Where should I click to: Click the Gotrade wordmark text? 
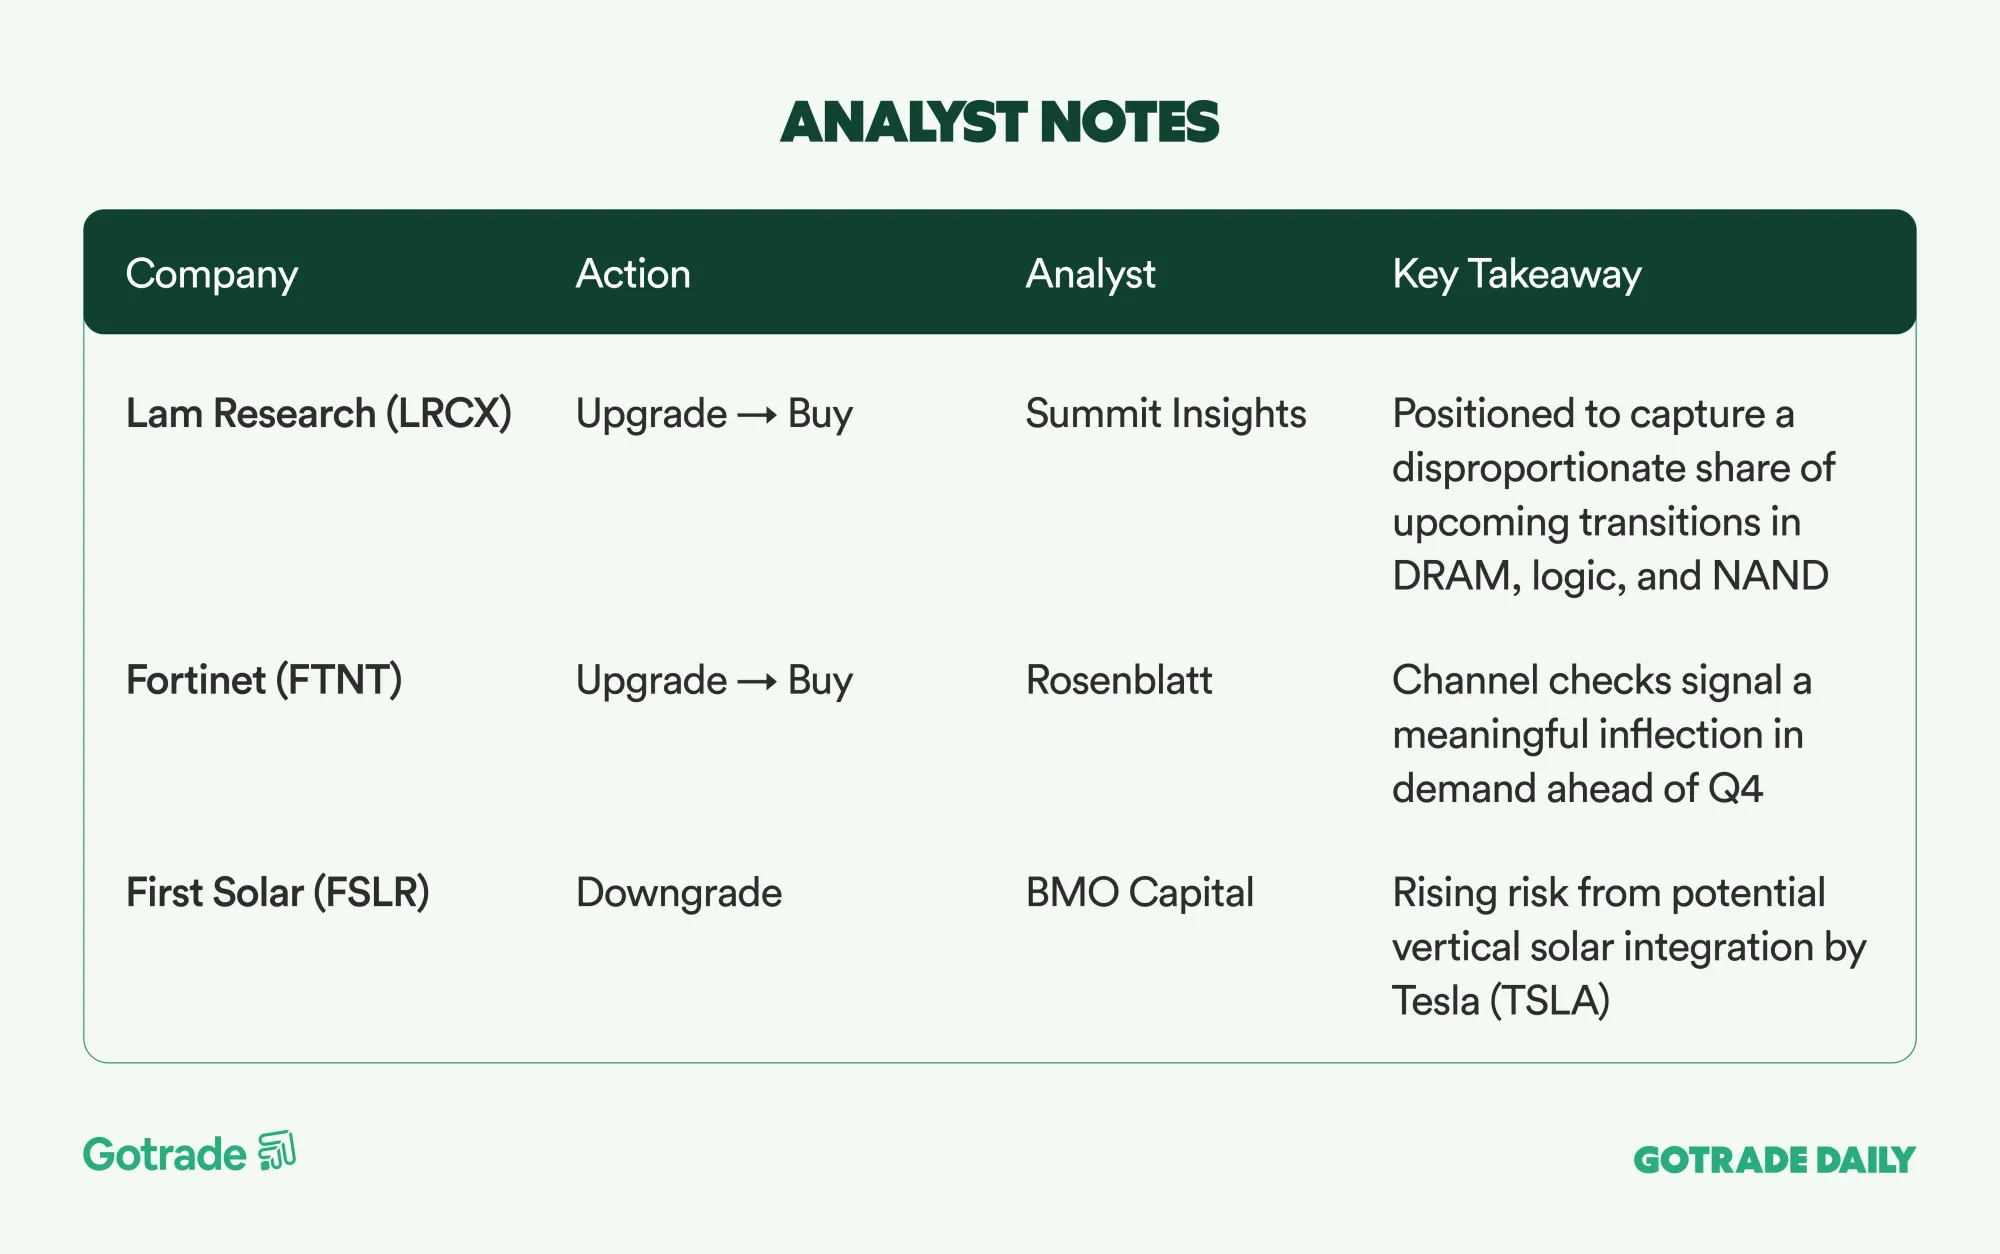(165, 1155)
